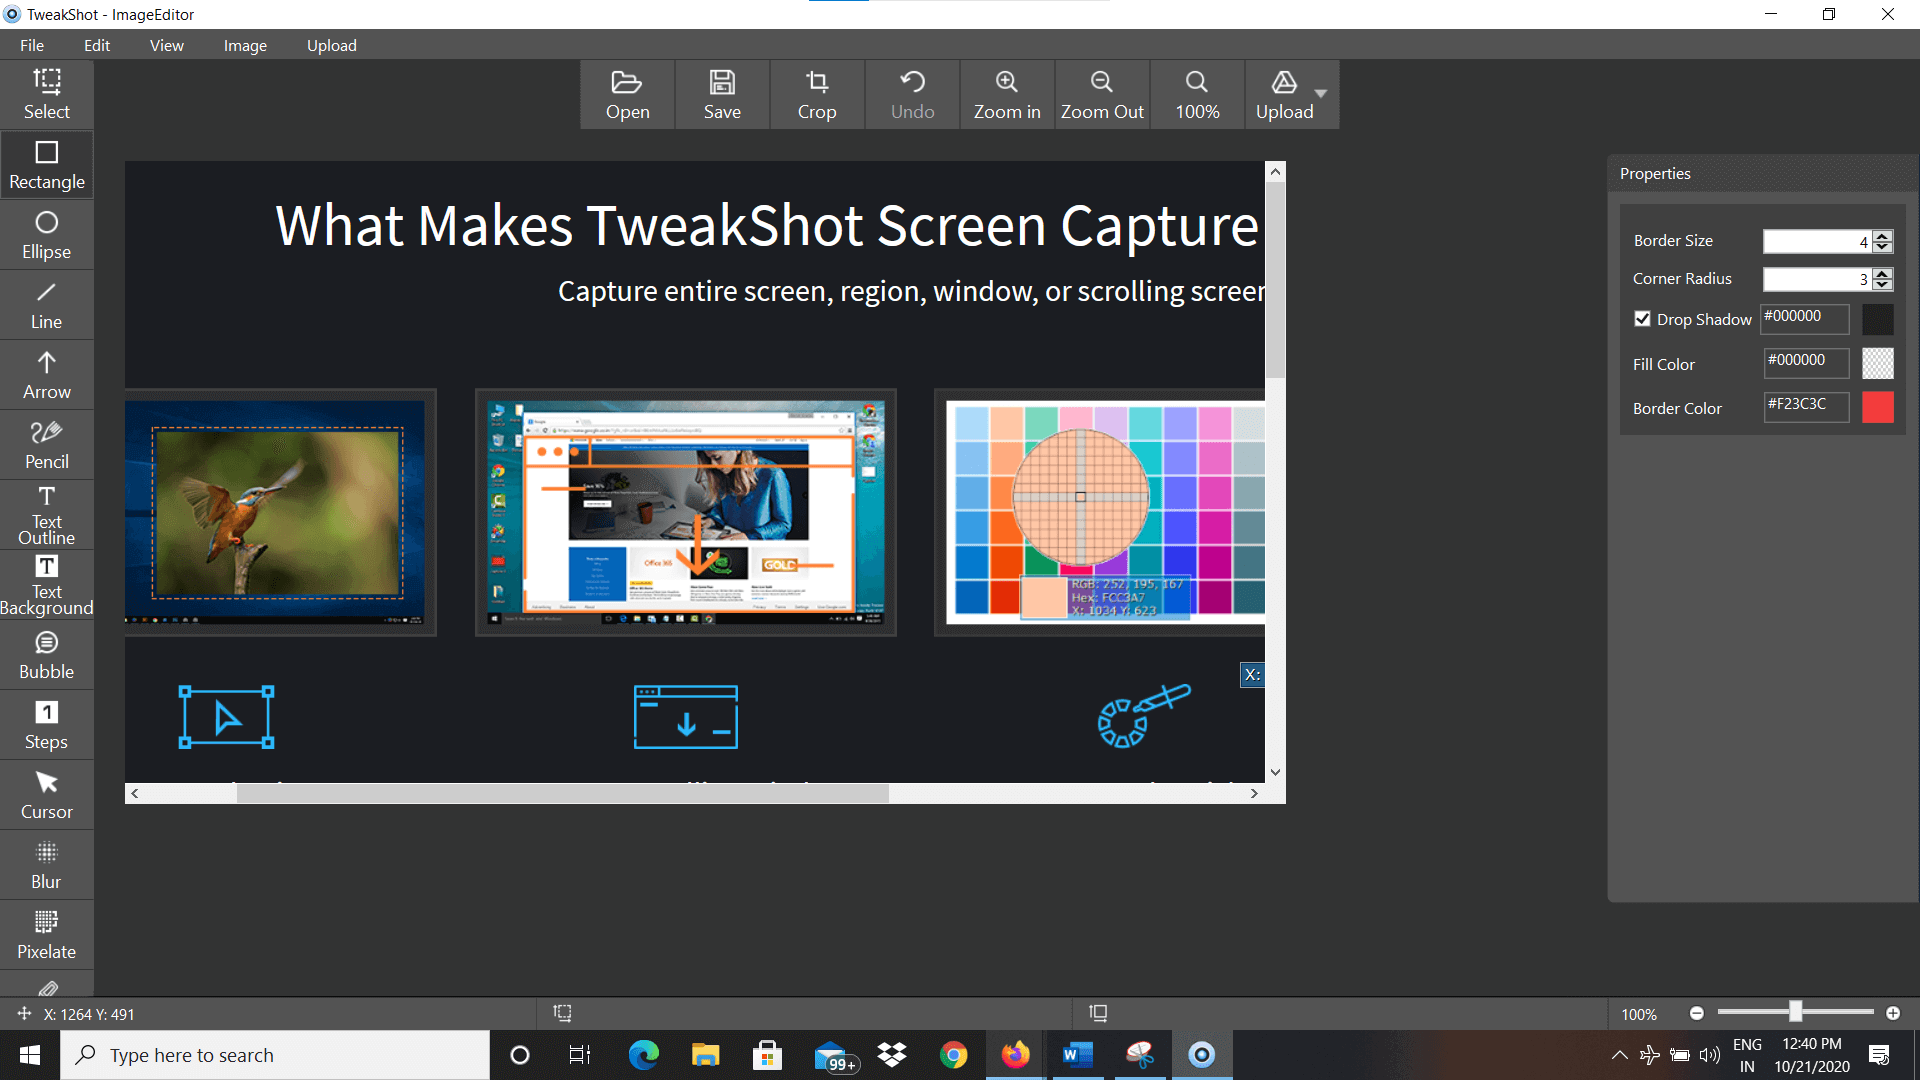Select the Rectangle tool
The image size is (1920, 1080).
click(46, 163)
